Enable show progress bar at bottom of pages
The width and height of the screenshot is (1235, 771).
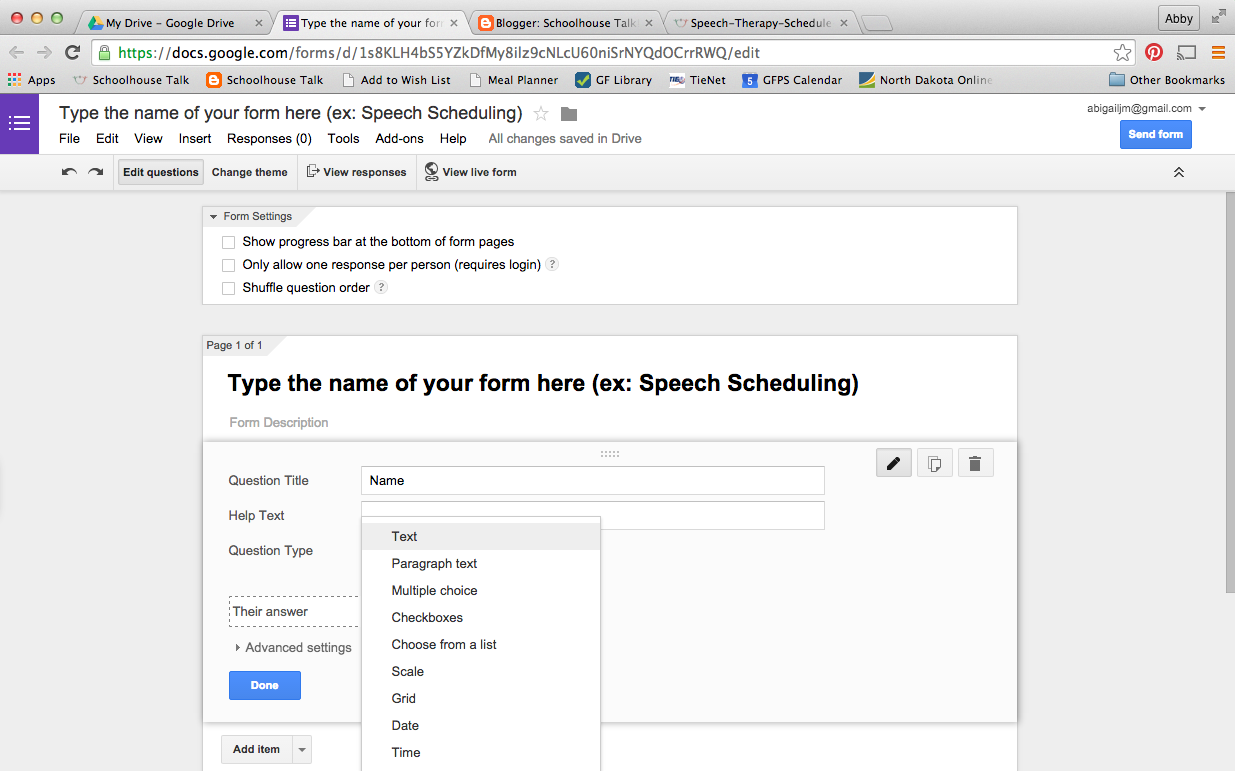228,241
